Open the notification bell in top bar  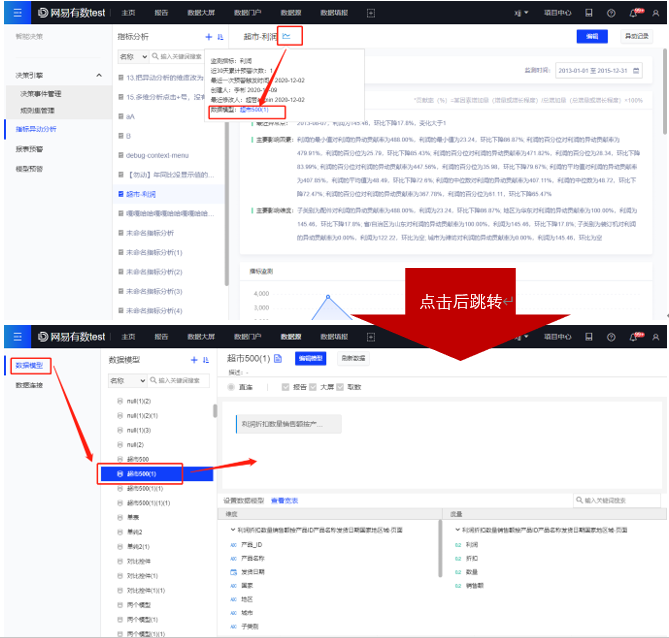[633, 13]
